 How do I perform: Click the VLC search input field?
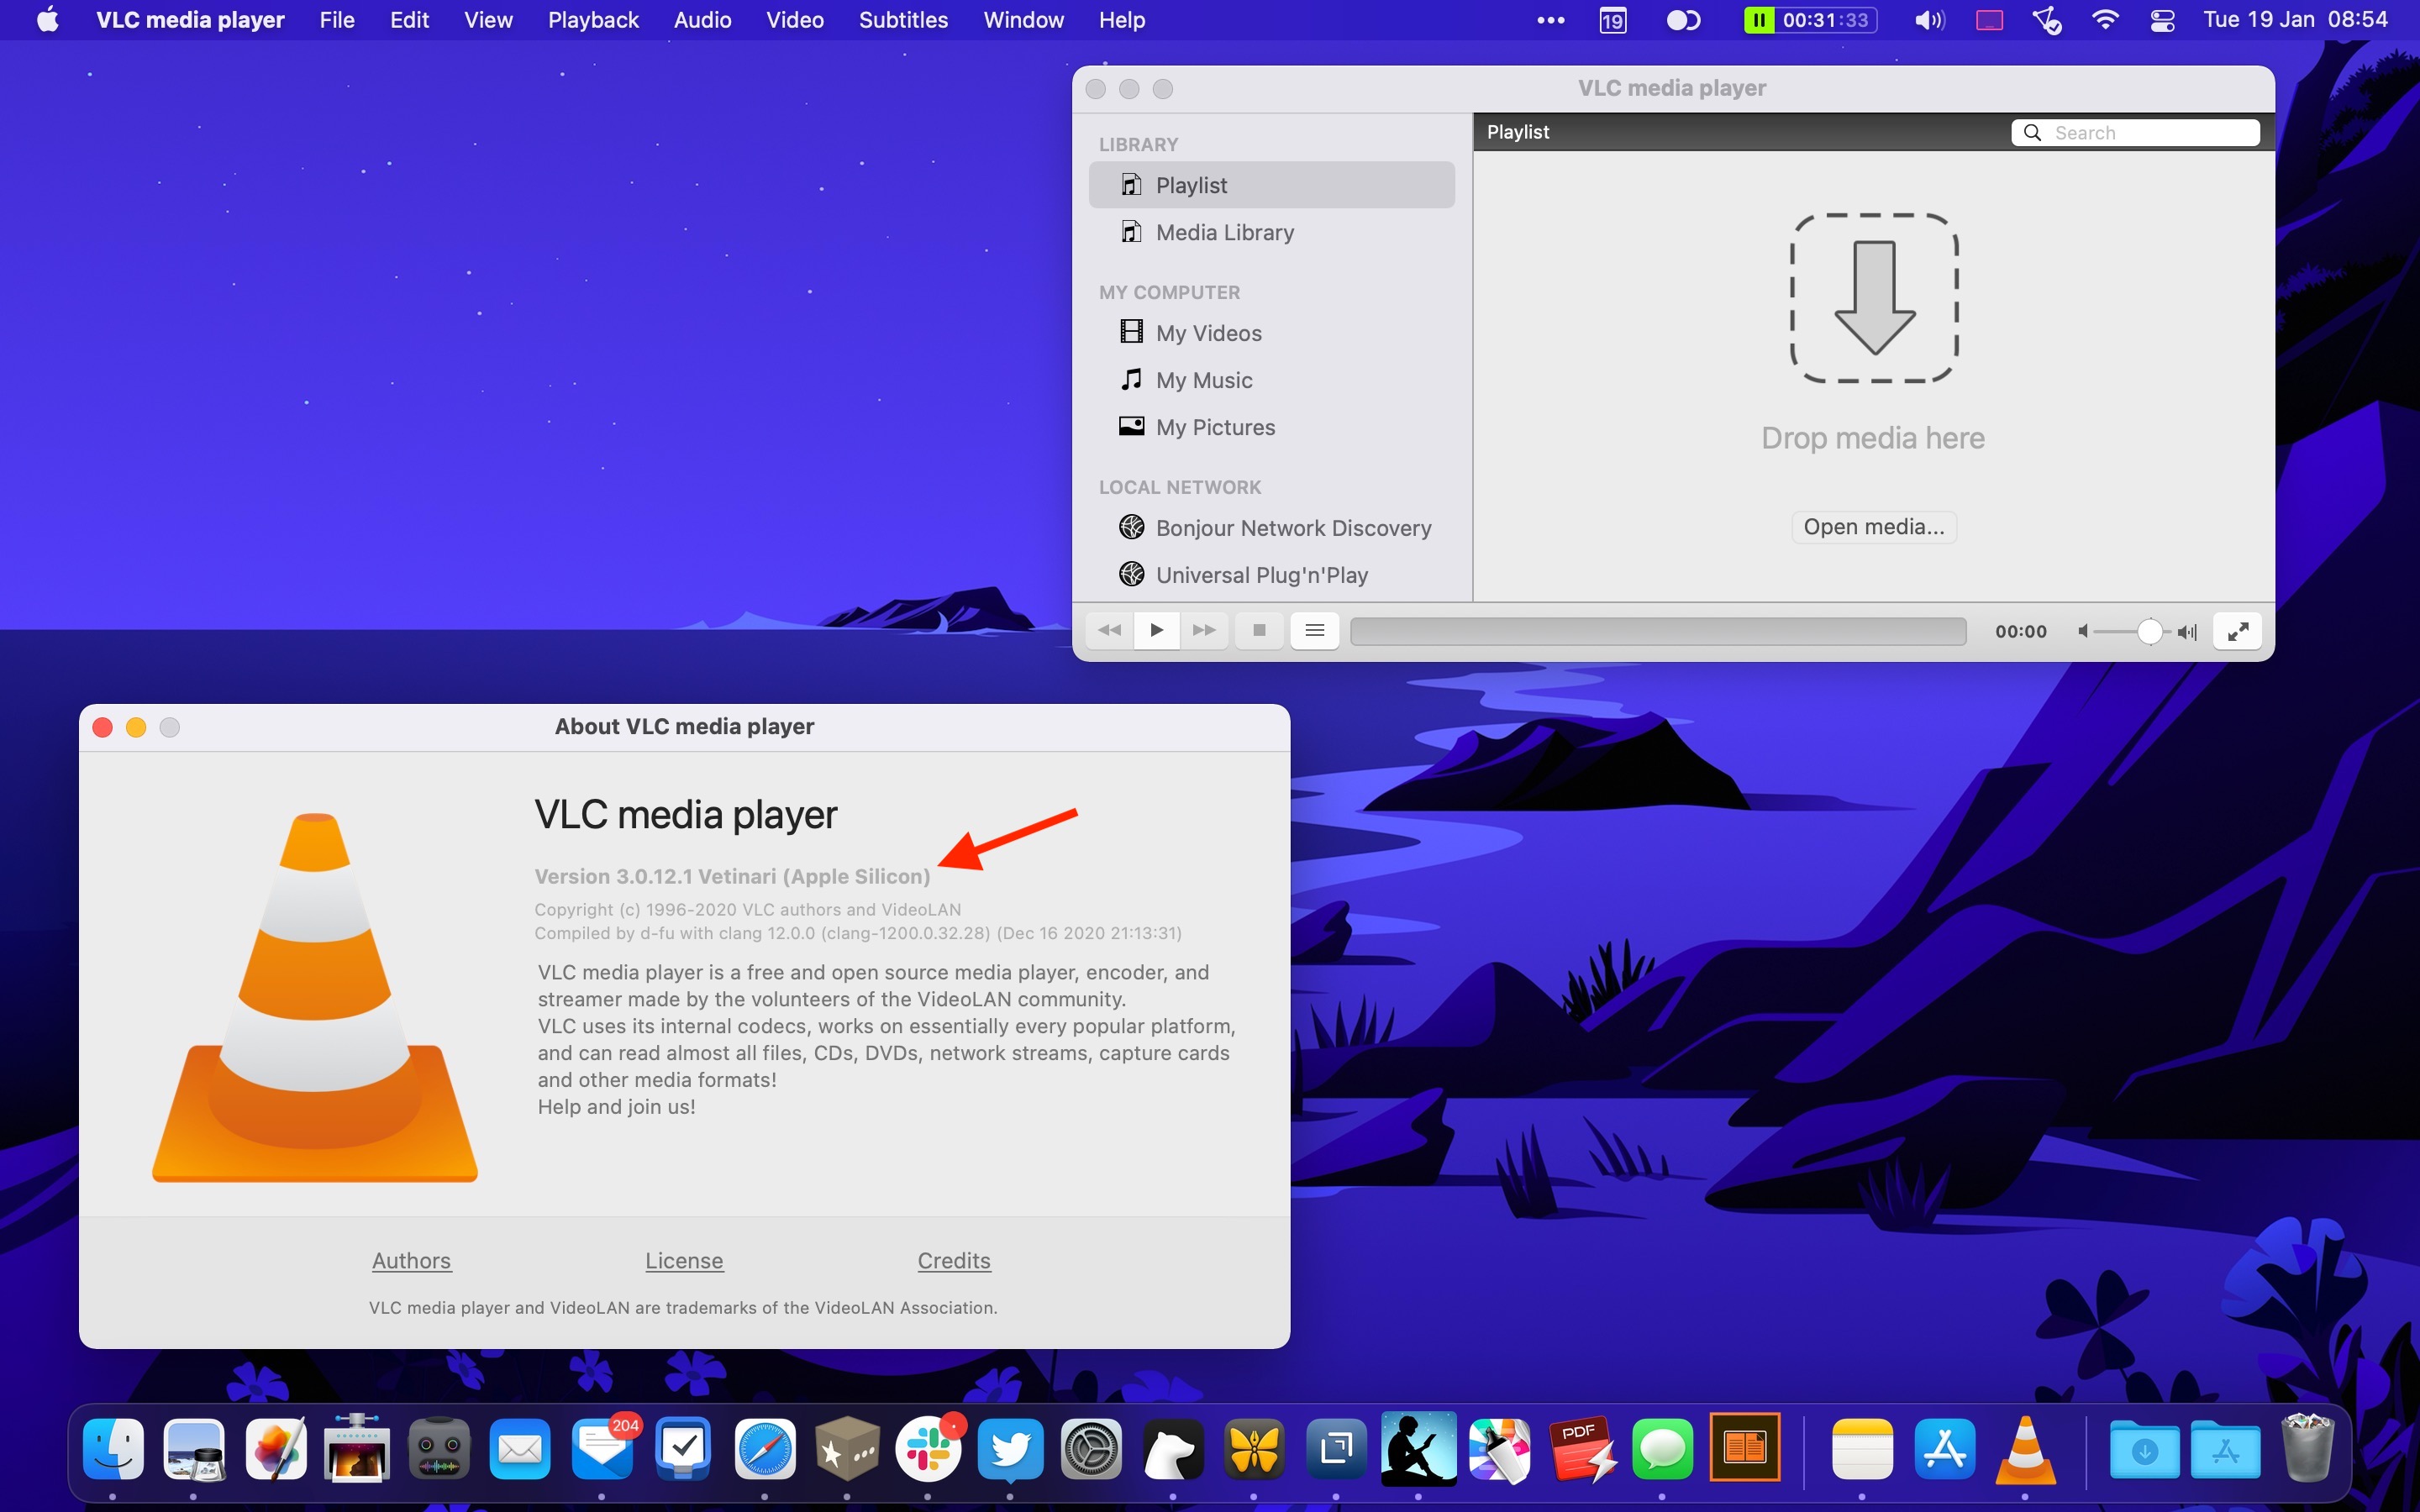click(2134, 131)
